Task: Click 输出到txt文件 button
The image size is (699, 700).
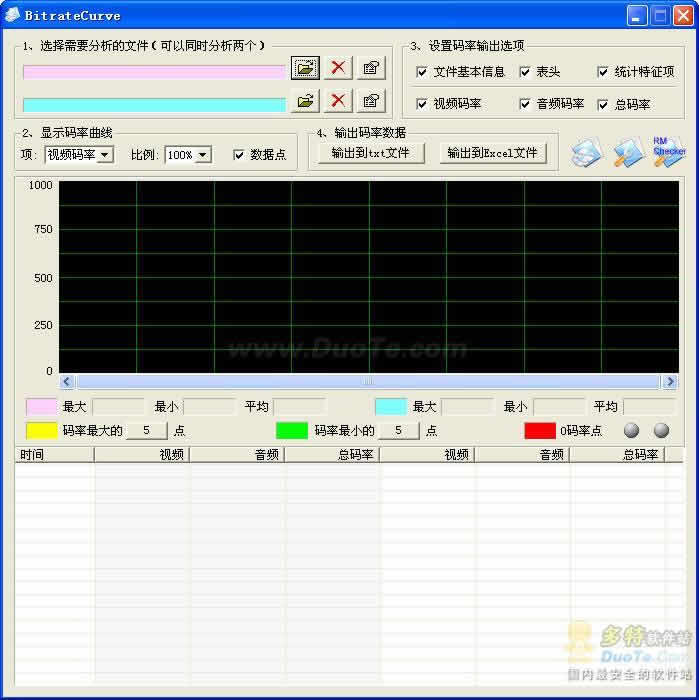Action: click(370, 153)
